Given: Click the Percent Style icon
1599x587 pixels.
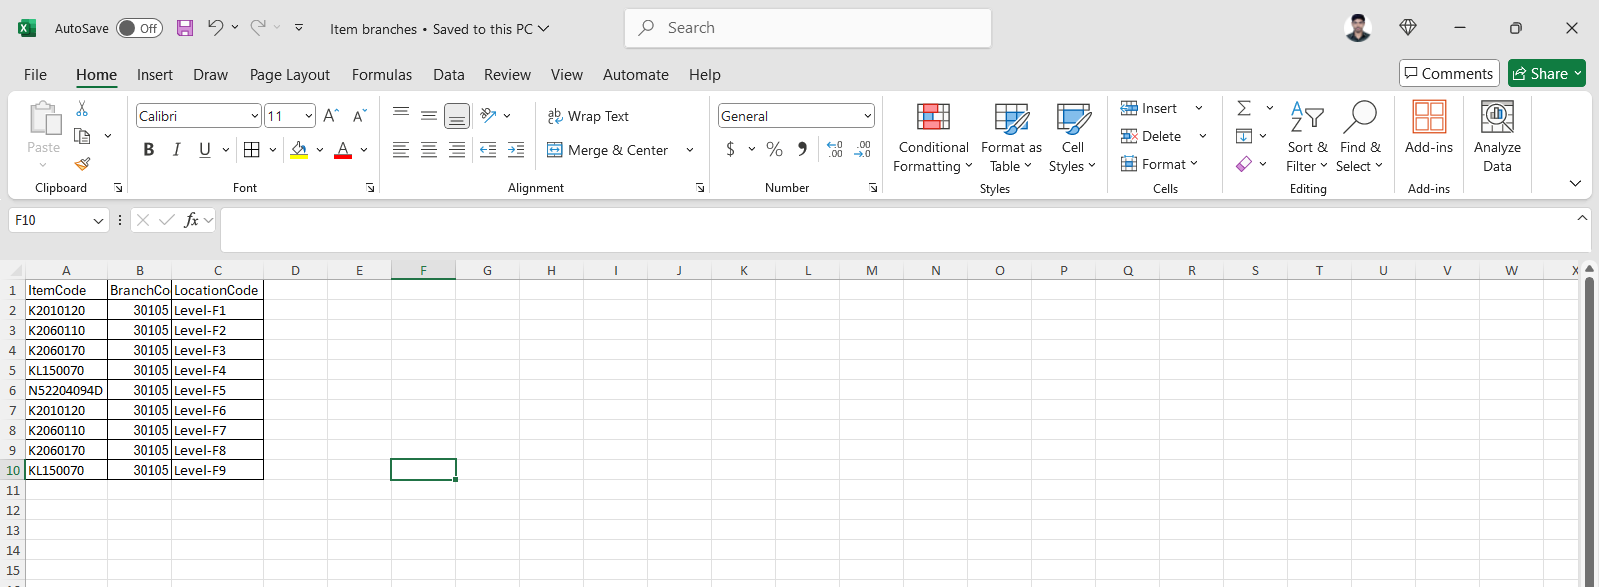Looking at the screenshot, I should pos(774,149).
